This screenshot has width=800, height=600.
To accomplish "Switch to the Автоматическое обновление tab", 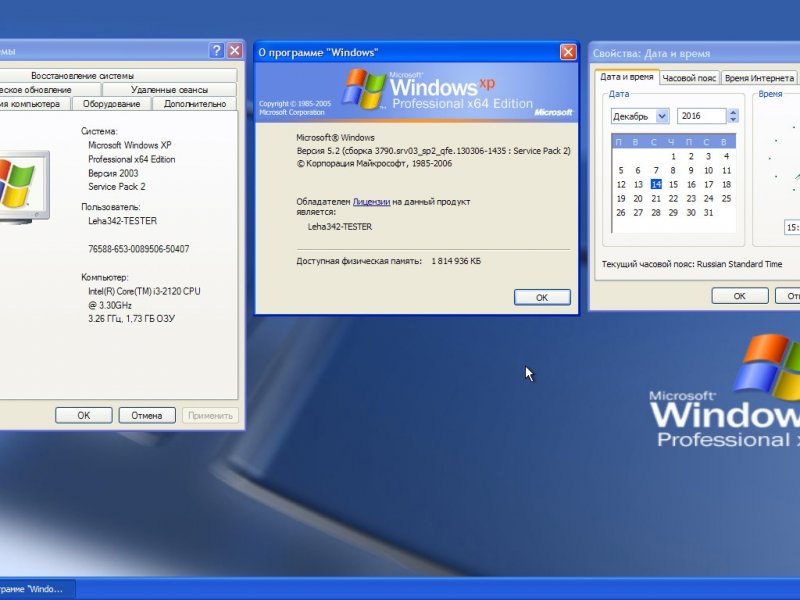I will 50,90.
